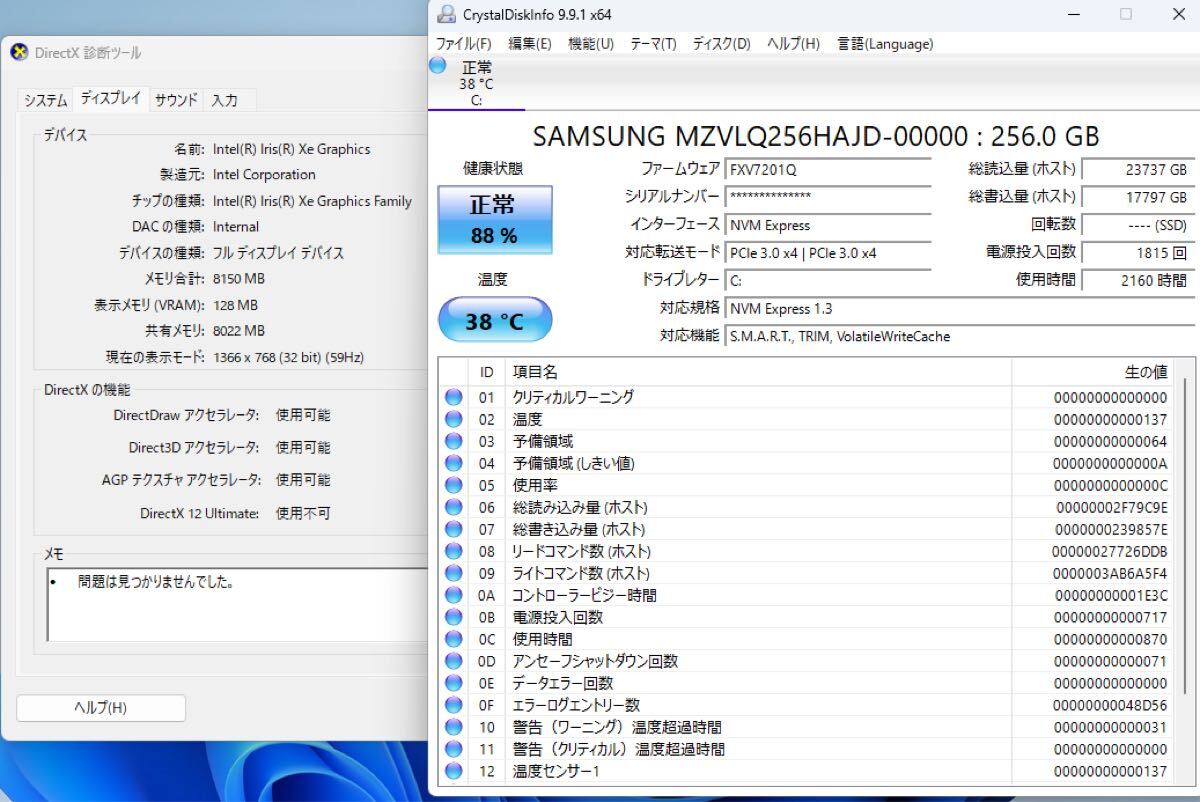
Task: Click status orb for 予備領域 ID 03 row
Action: (454, 441)
